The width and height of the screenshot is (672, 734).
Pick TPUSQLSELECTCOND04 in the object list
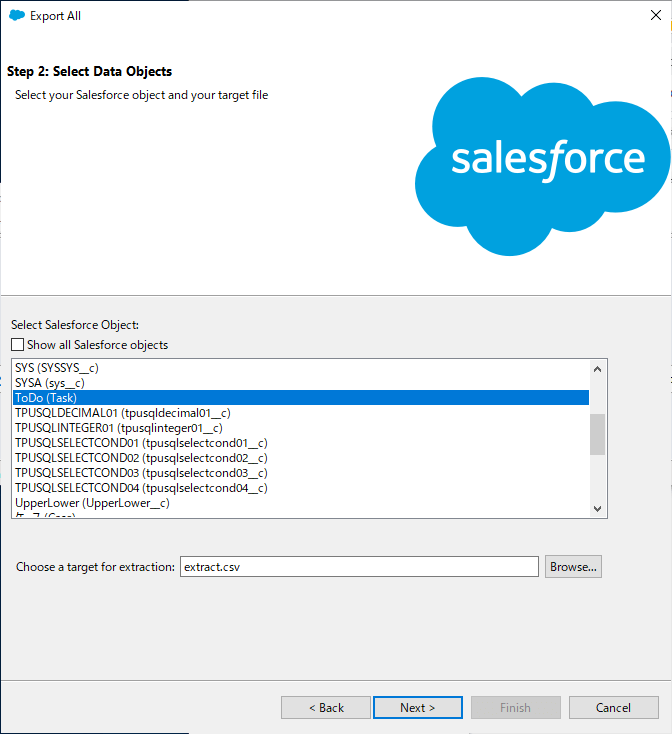(x=301, y=488)
